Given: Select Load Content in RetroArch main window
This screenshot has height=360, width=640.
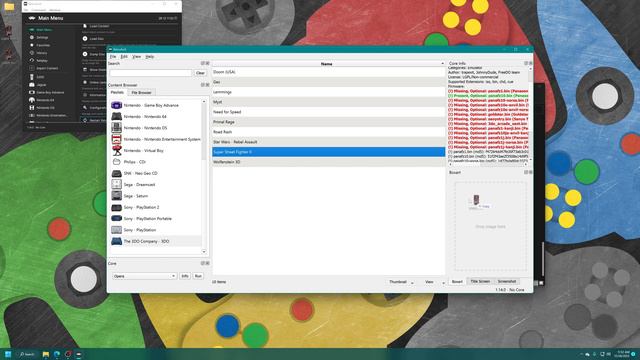Looking at the screenshot, I should pos(99,26).
